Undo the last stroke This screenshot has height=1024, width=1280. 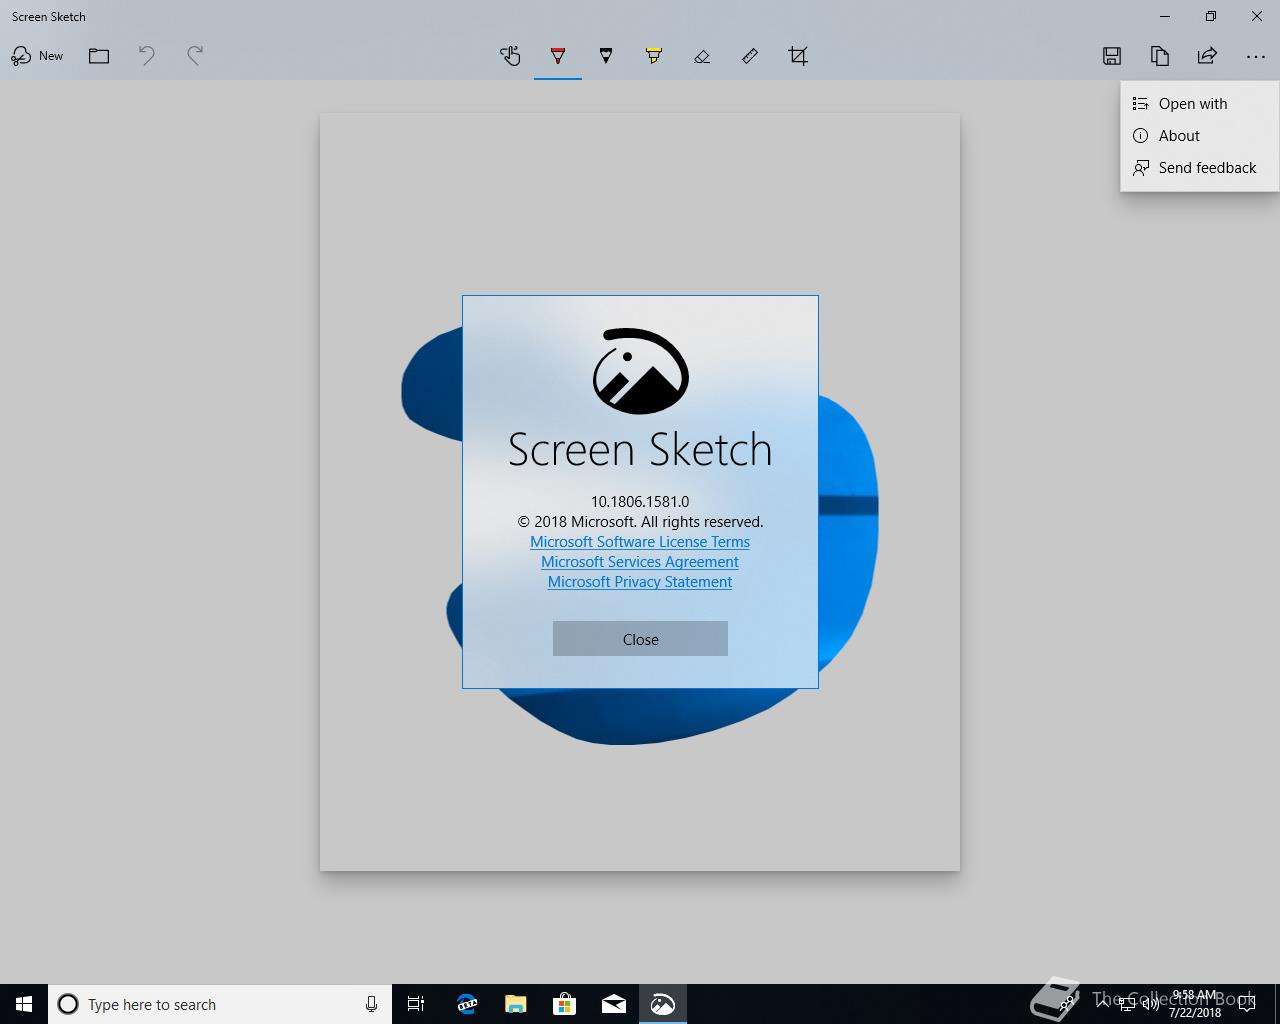pyautogui.click(x=147, y=56)
